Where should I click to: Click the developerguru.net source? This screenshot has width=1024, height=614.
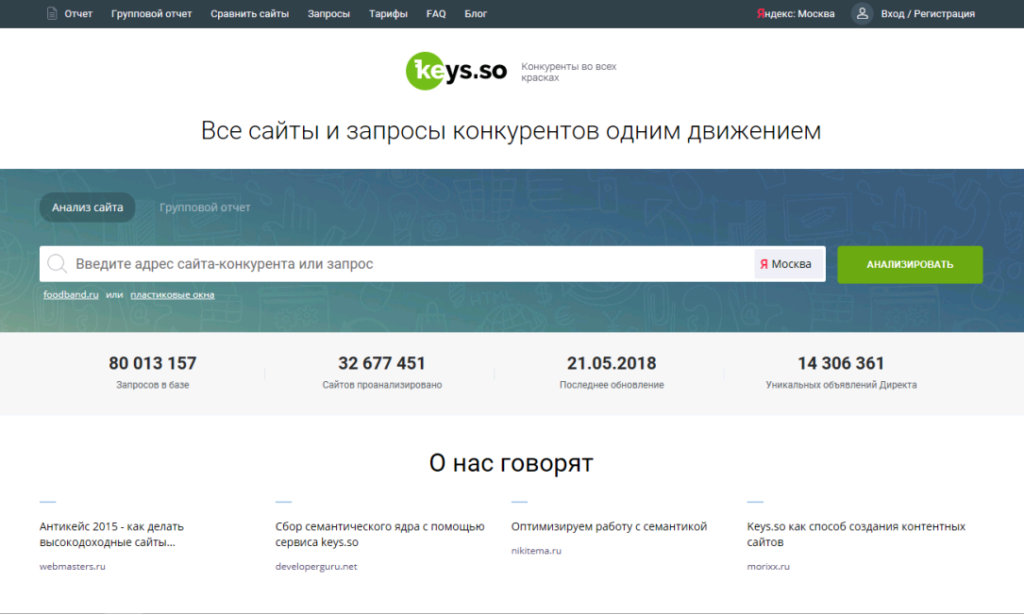coord(316,566)
